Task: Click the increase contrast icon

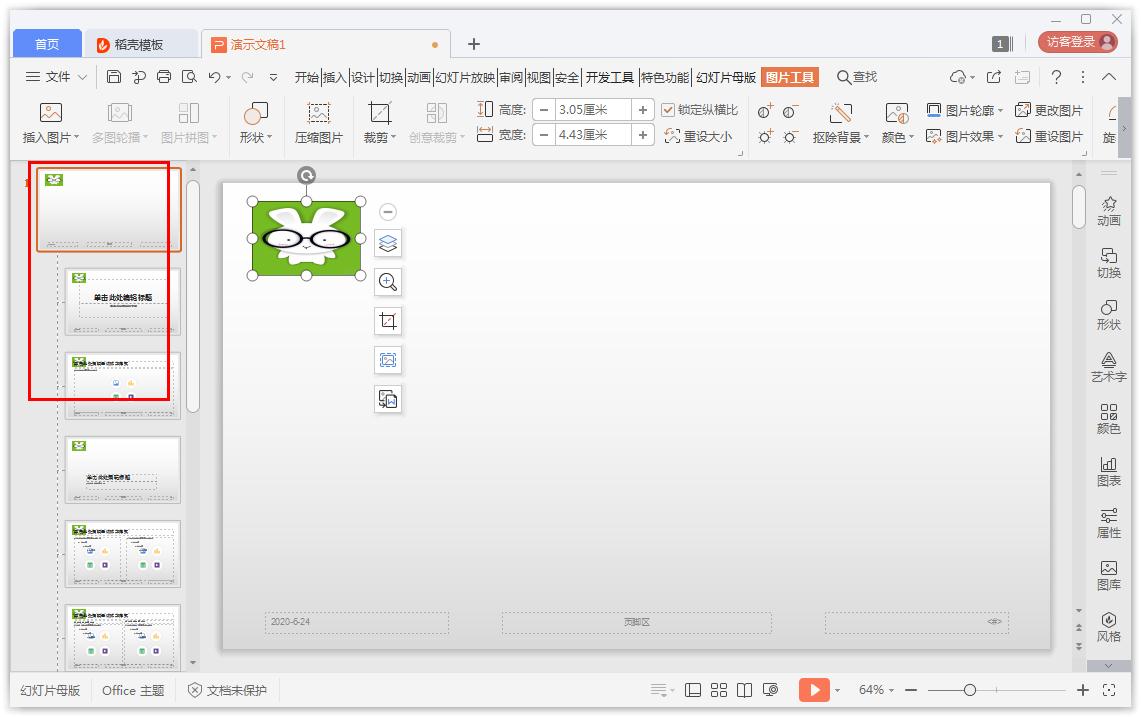Action: click(765, 111)
